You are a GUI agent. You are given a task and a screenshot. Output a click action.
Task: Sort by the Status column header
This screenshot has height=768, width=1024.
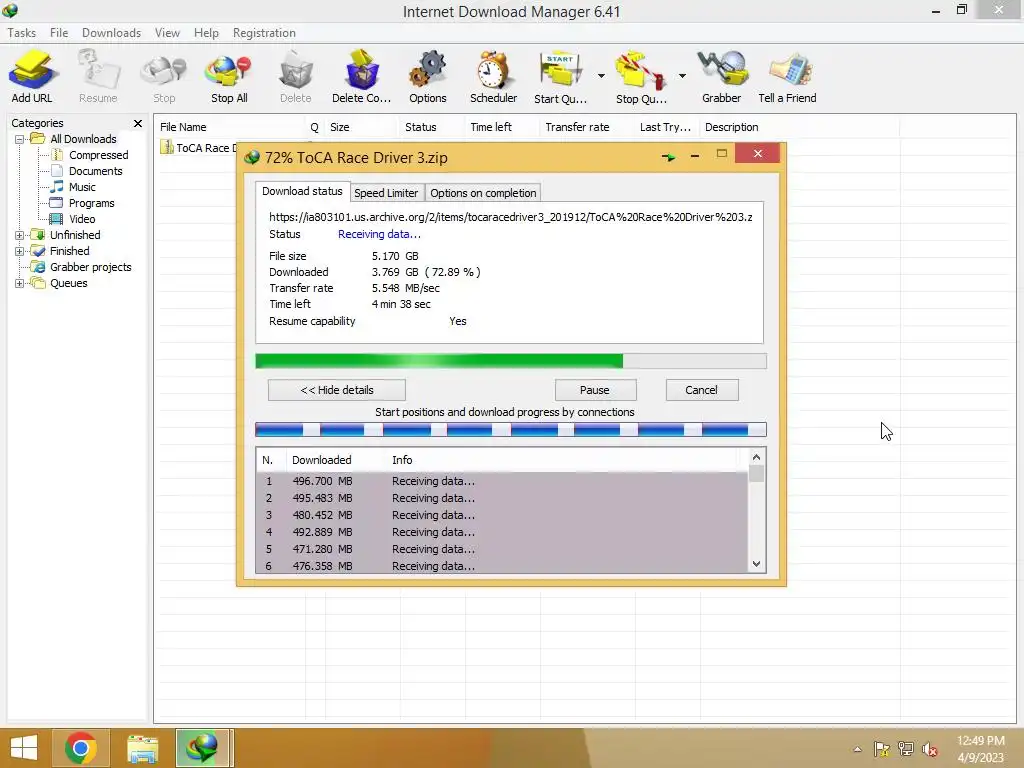[x=432, y=127]
